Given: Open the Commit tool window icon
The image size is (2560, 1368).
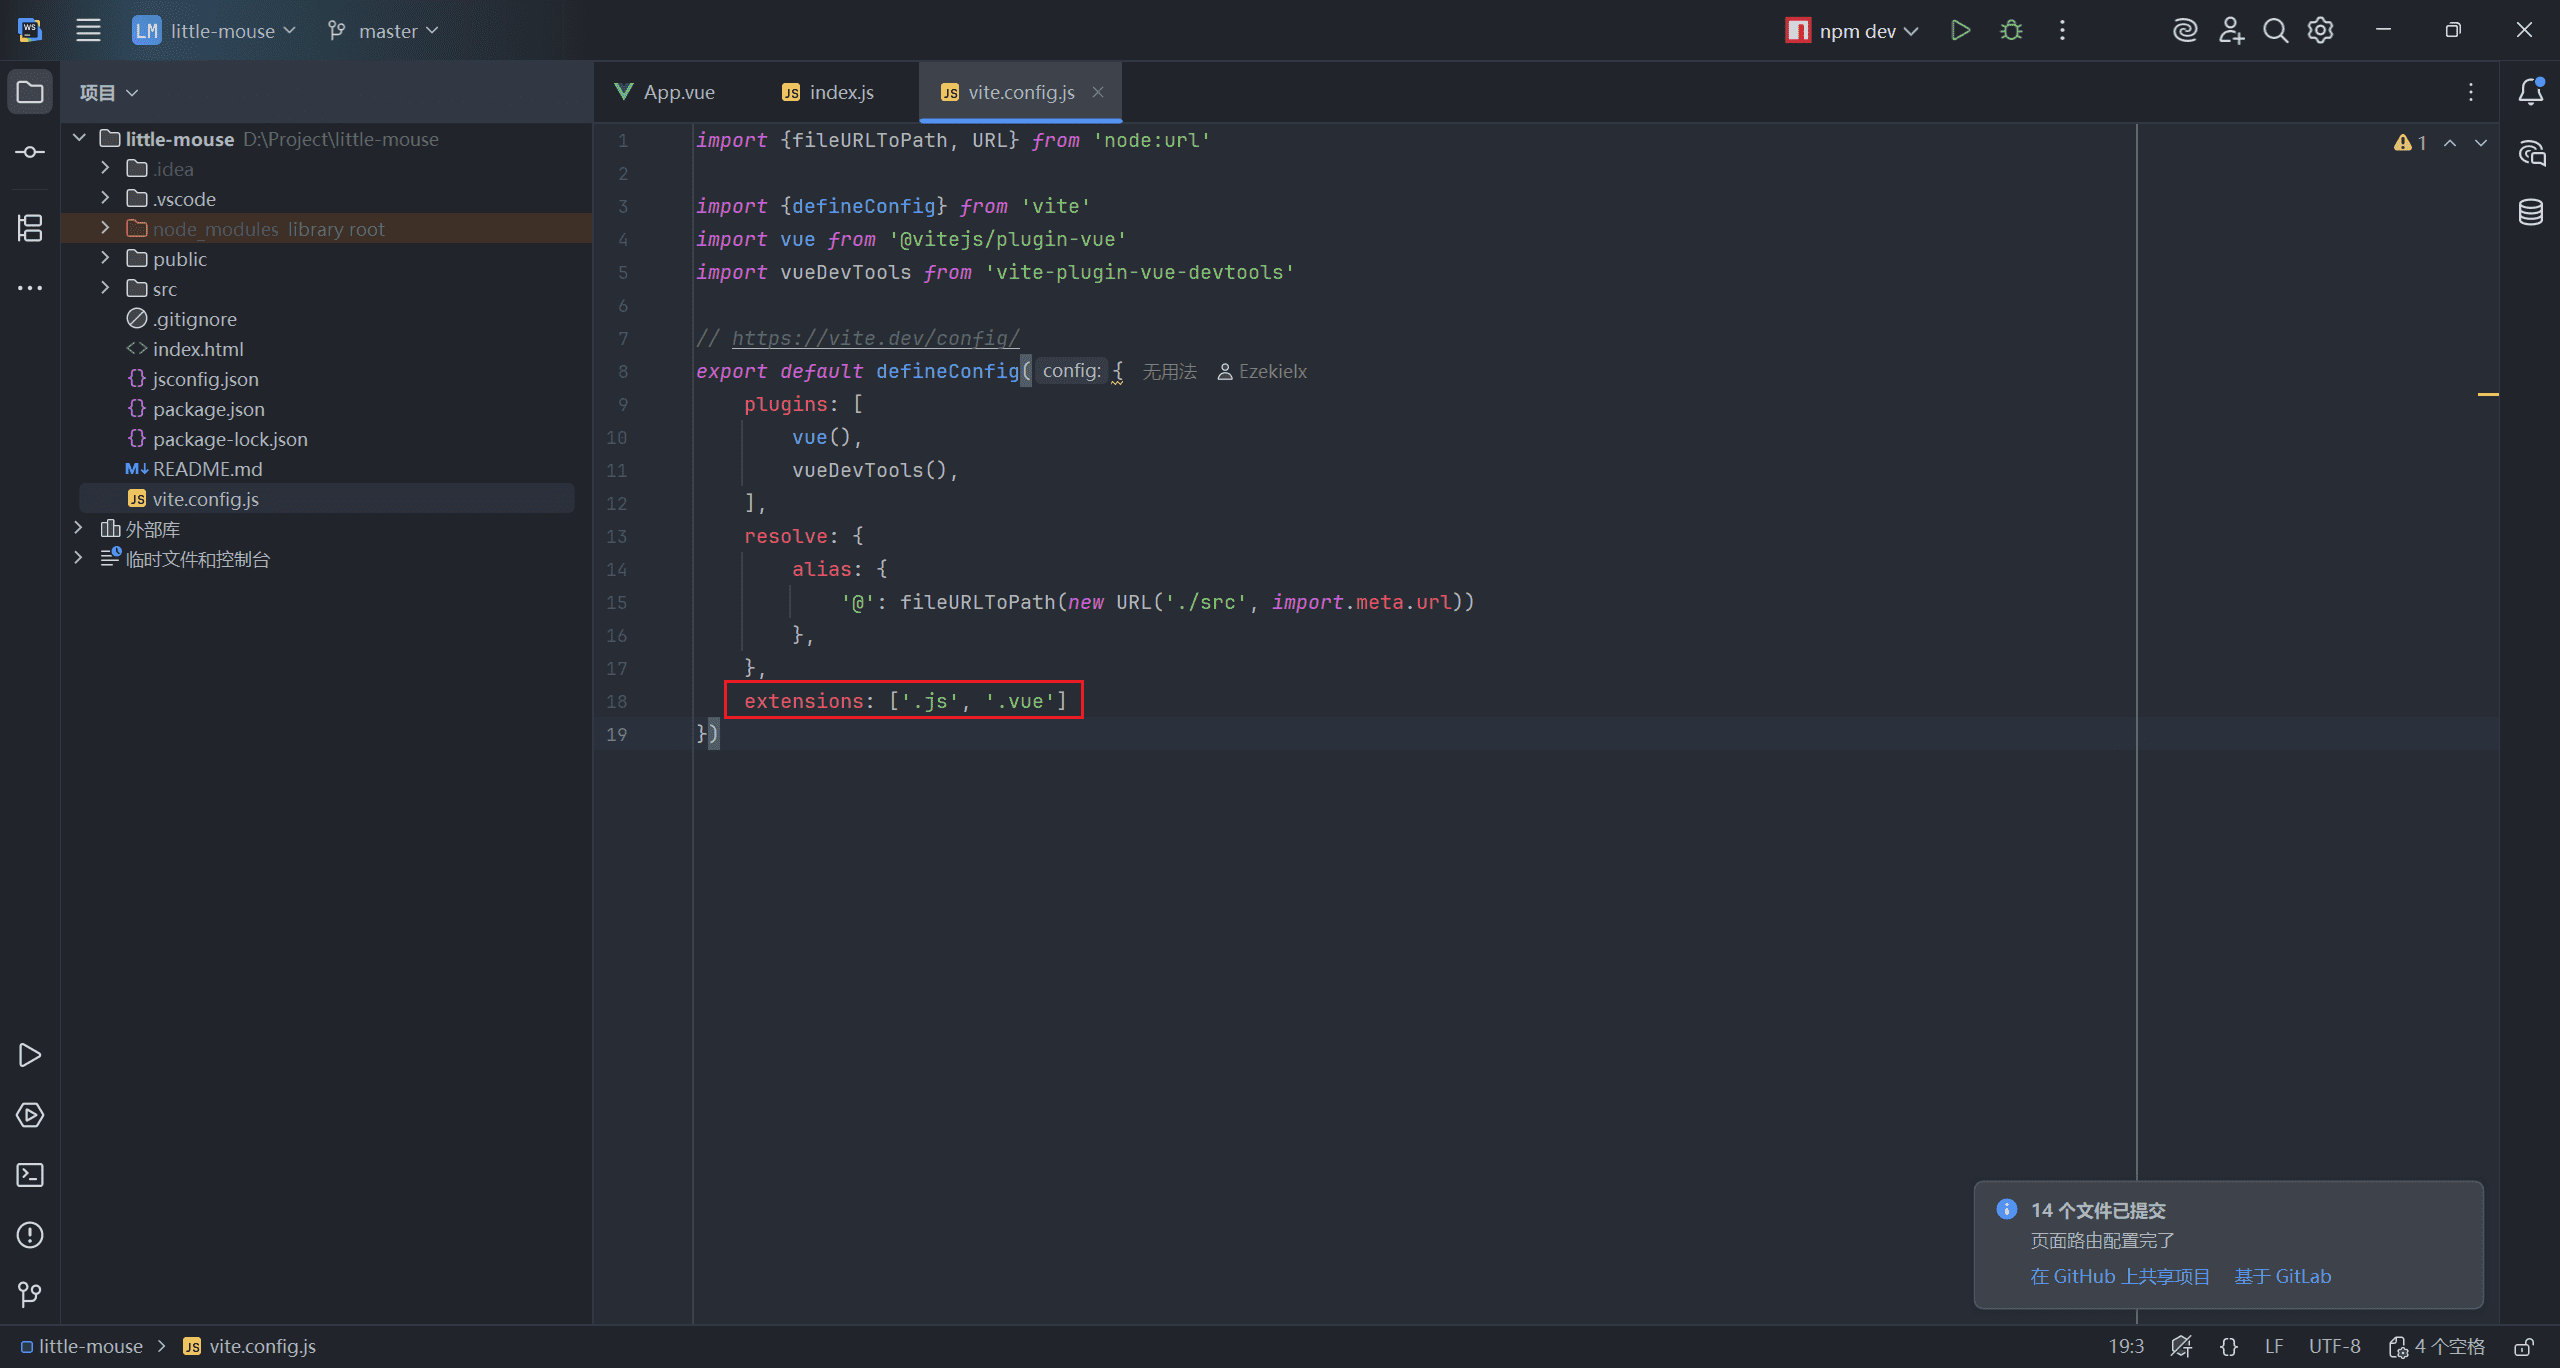Looking at the screenshot, I should [30, 152].
